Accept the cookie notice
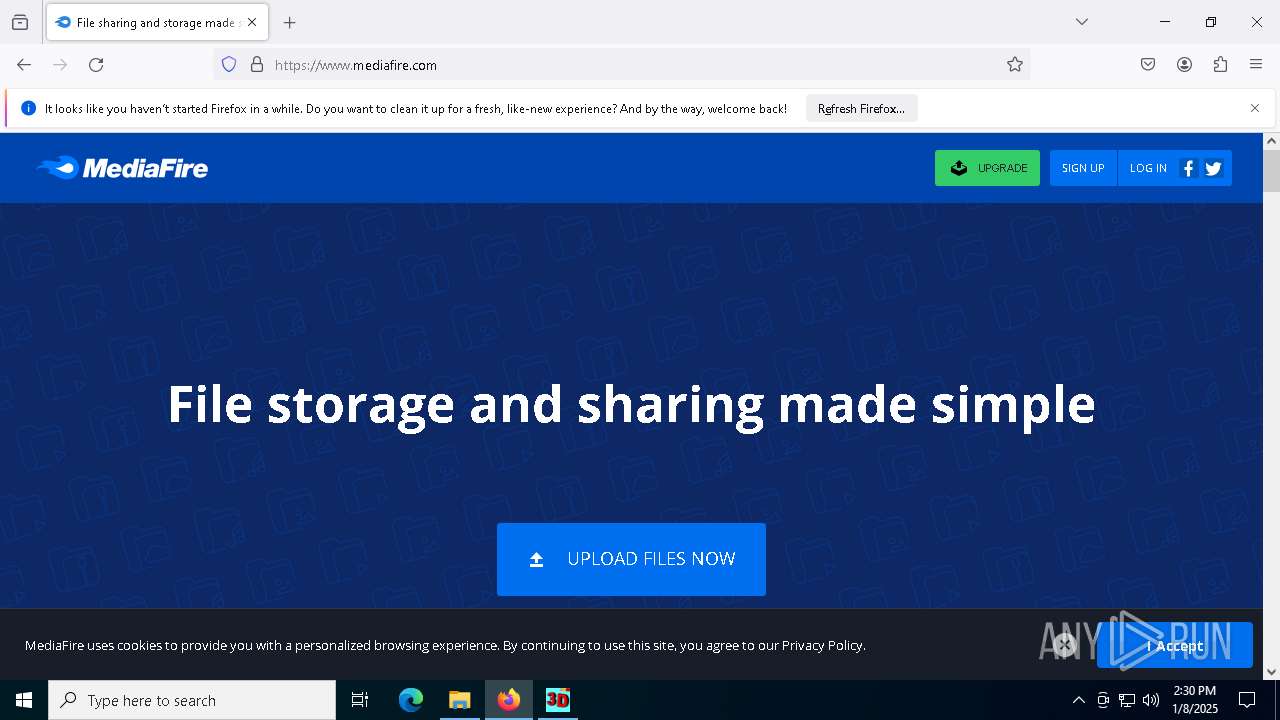 pyautogui.click(x=1174, y=646)
